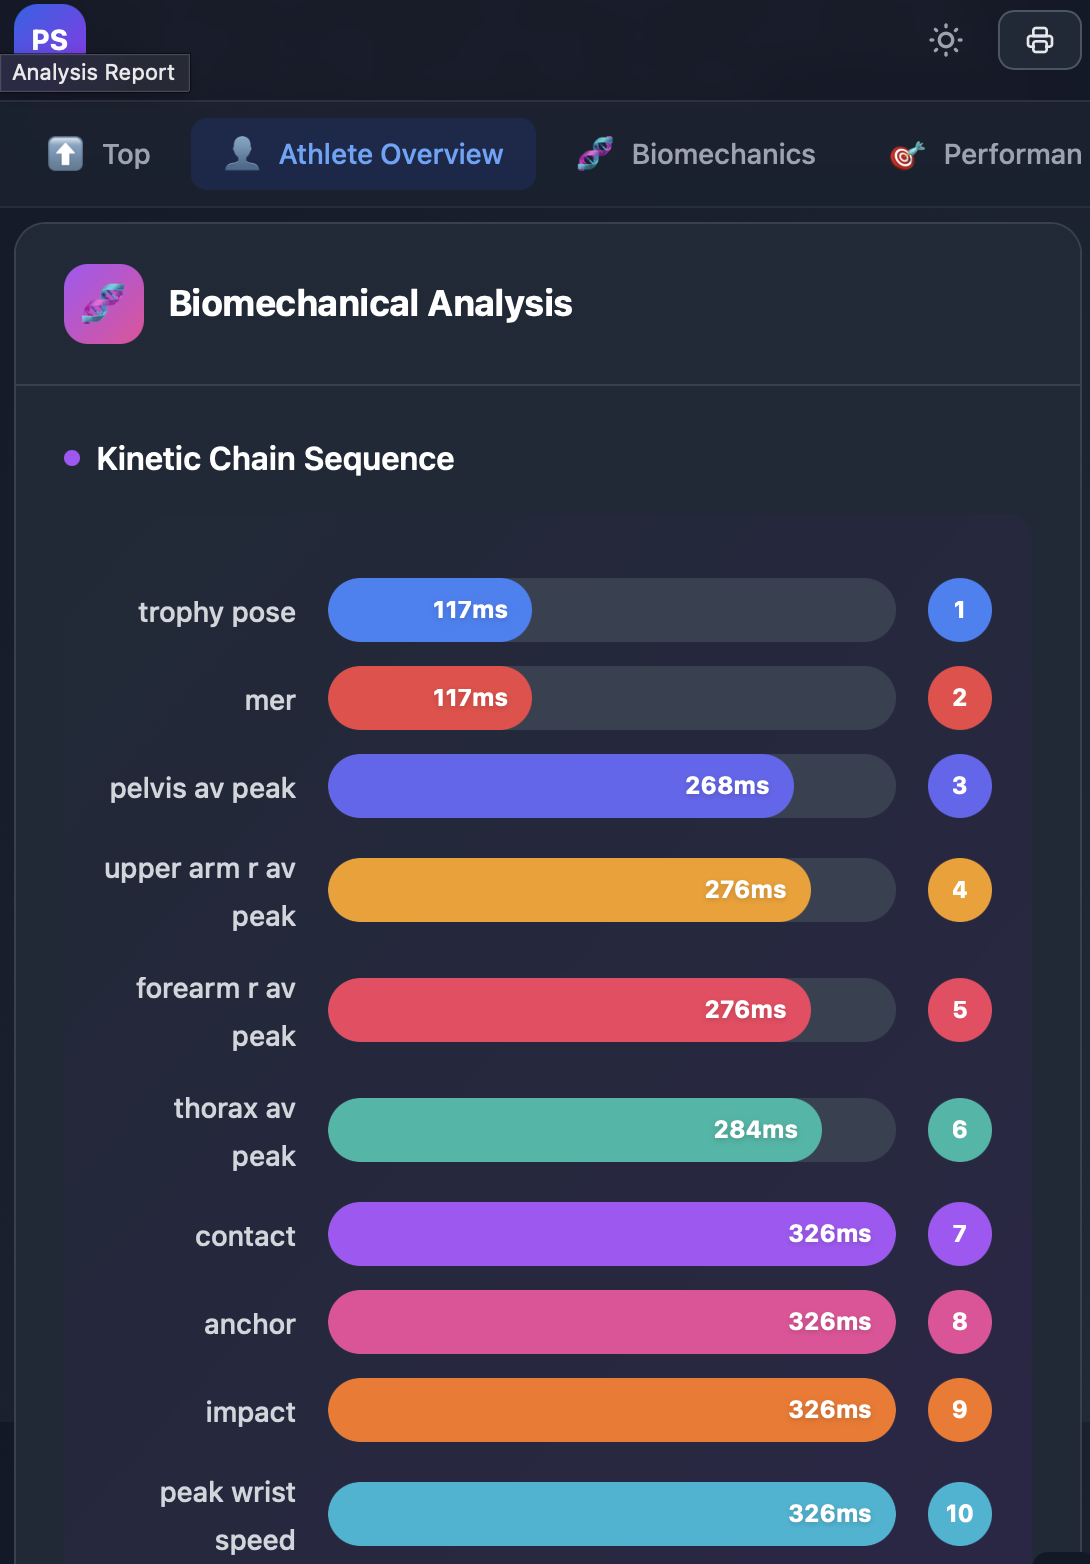The image size is (1090, 1564).
Task: Click sequence badge 1 next to trophy pose
Action: [959, 610]
